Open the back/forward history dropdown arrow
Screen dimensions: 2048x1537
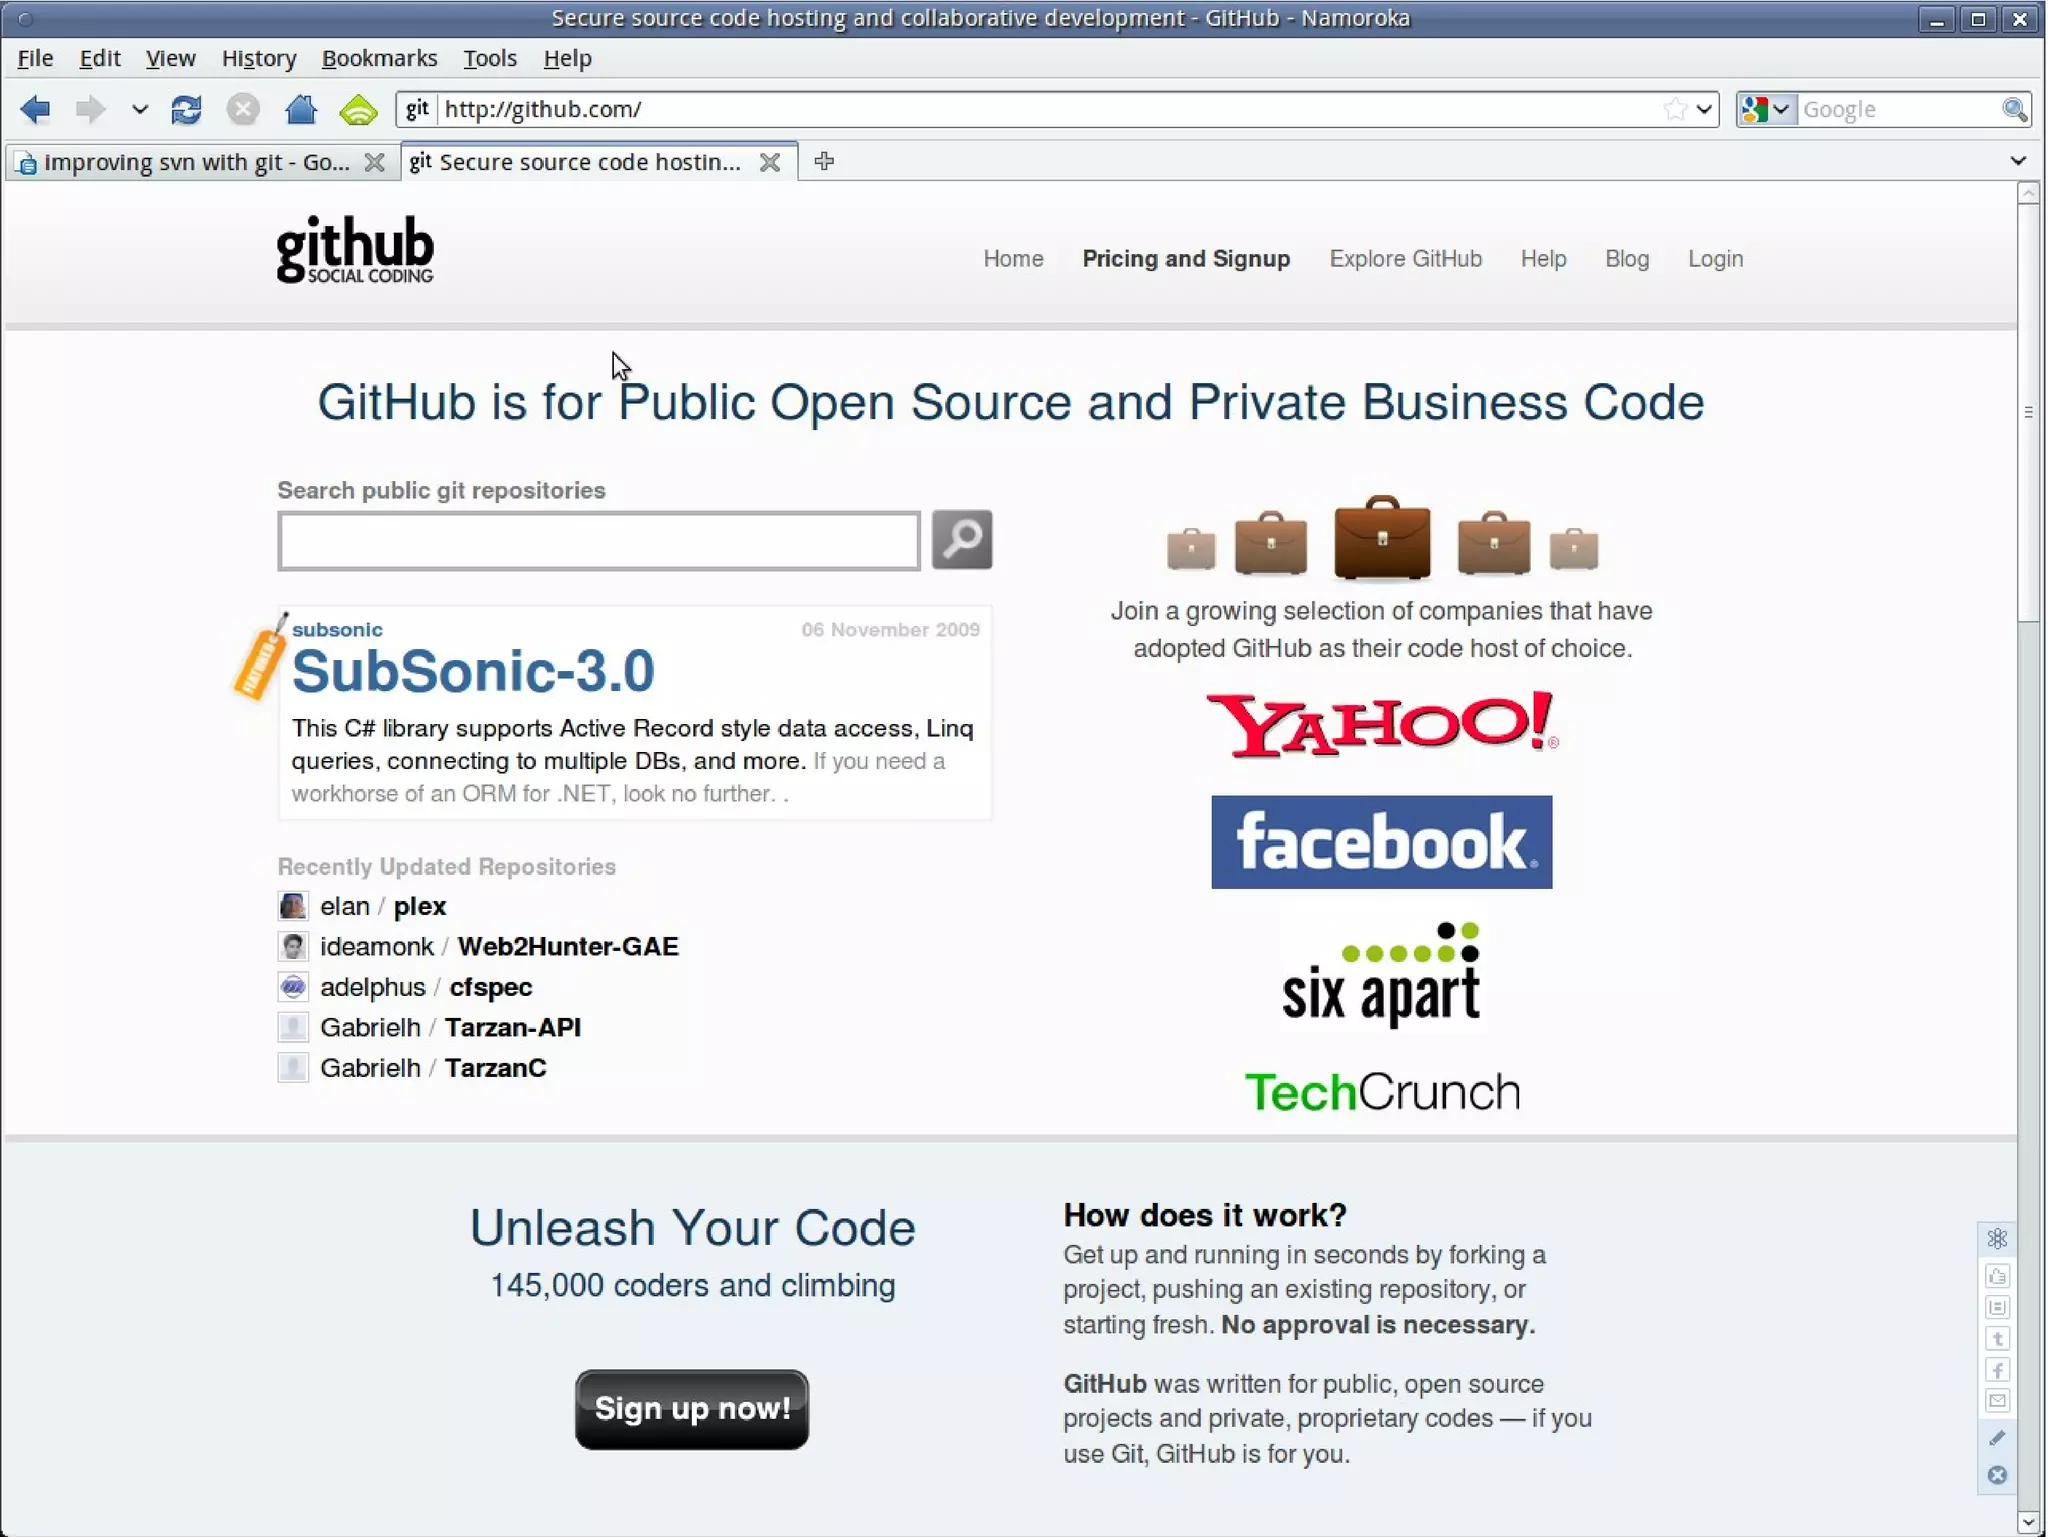(x=139, y=109)
